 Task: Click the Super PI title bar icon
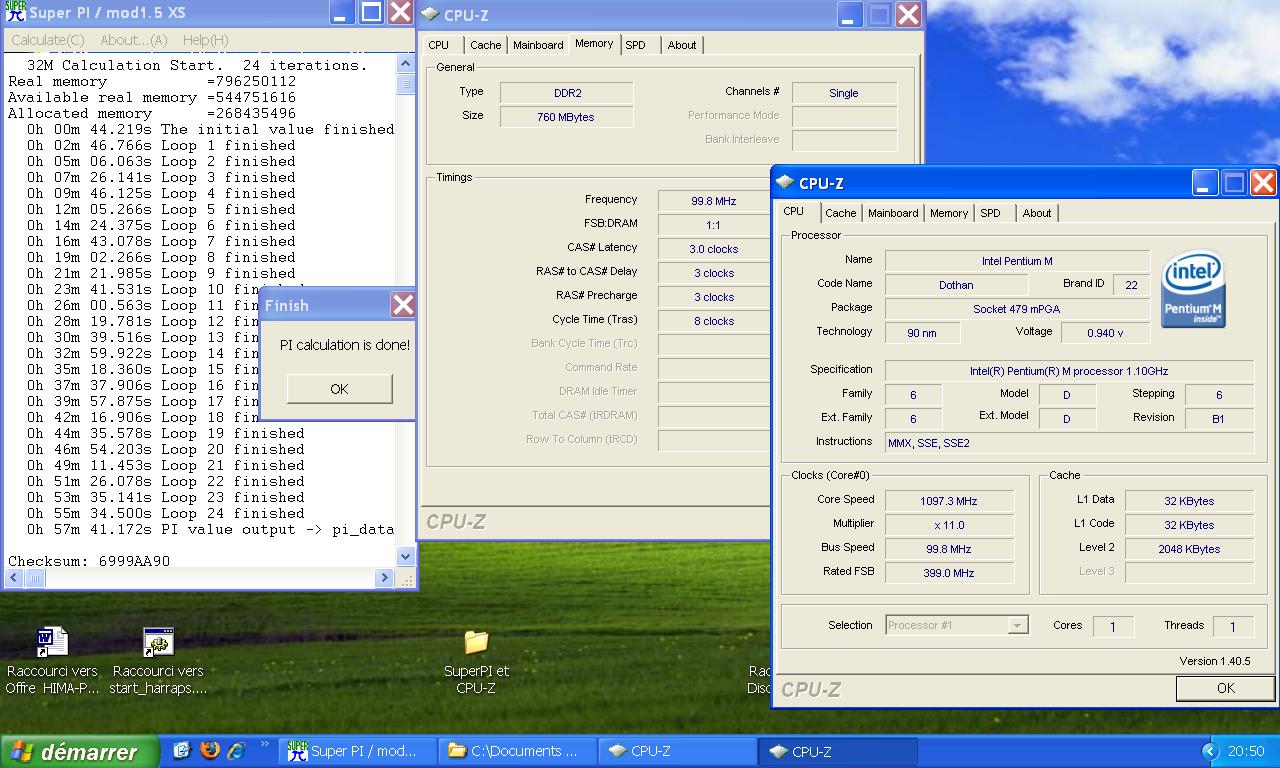(16, 12)
